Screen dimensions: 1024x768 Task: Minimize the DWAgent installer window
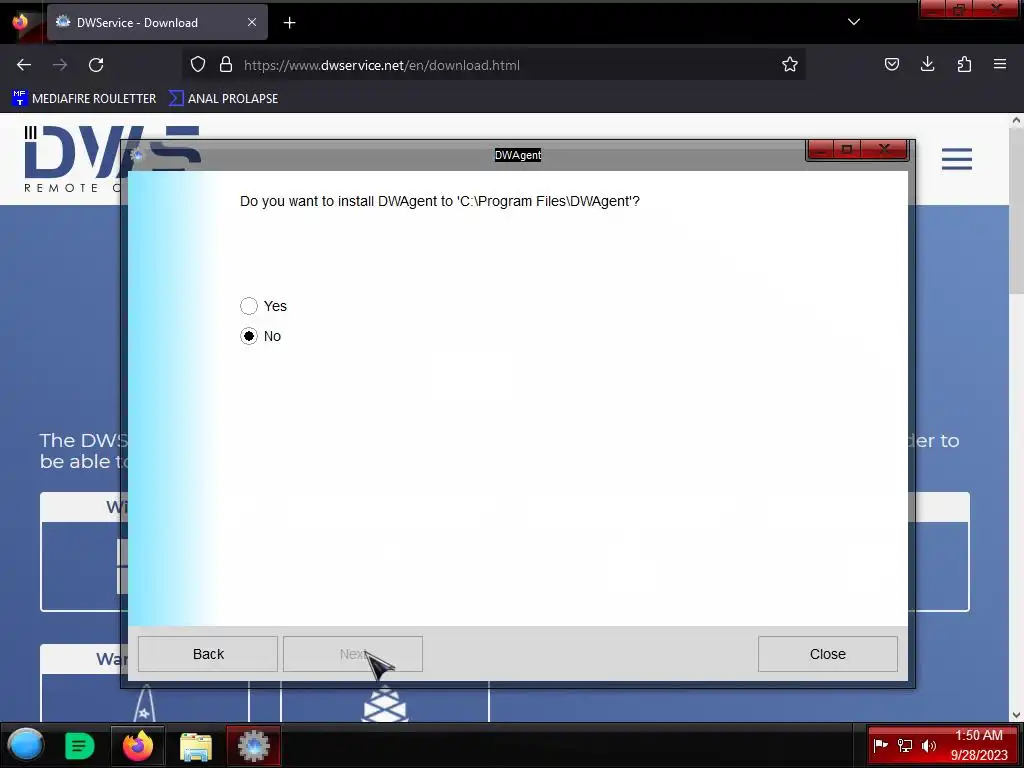[x=821, y=150]
